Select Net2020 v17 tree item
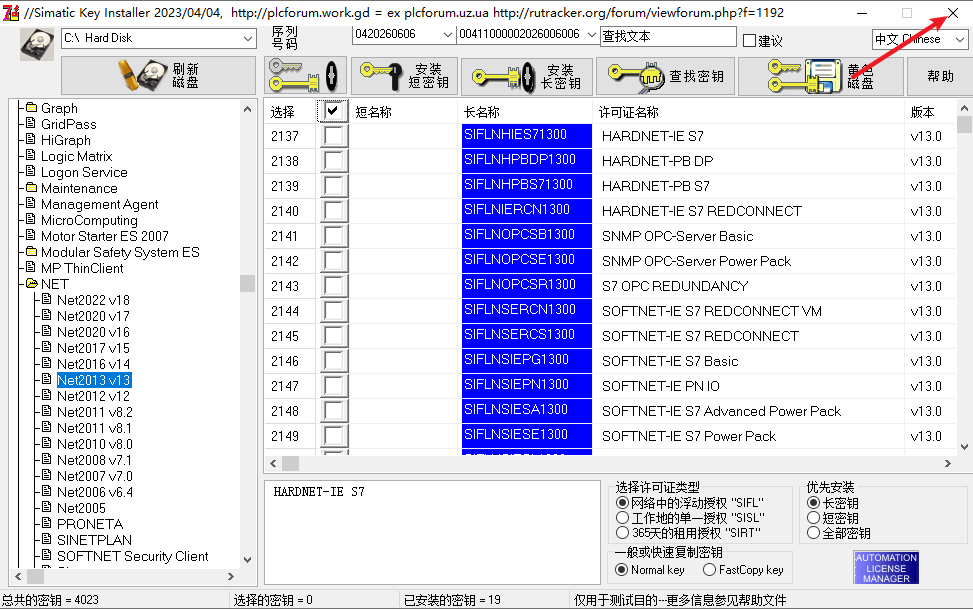973x609 pixels. coord(93,316)
